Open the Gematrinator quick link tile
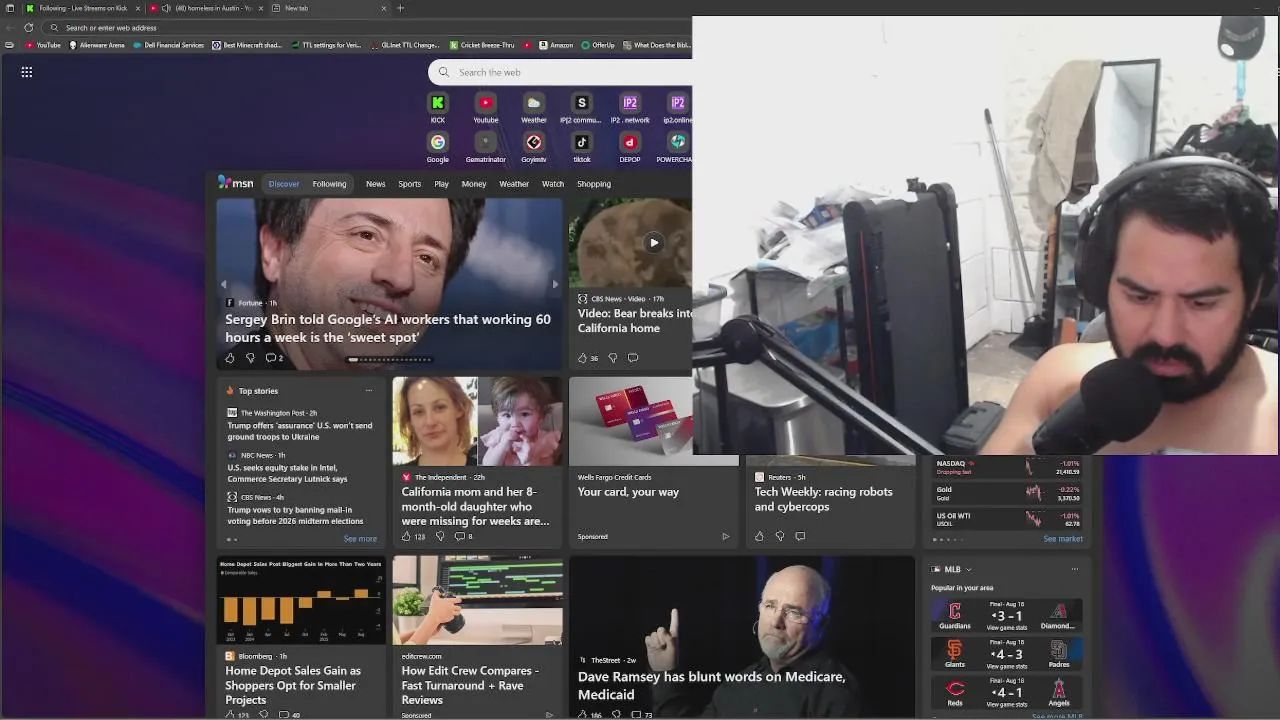 pyautogui.click(x=485, y=148)
